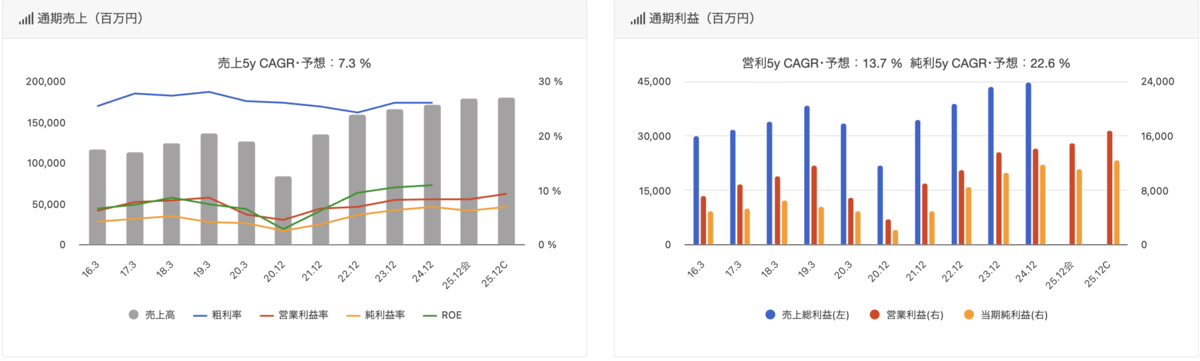Viewport: 1200px width, 361px height.
Task: Click gray 25.12C consensus sales bar
Action: tap(506, 171)
